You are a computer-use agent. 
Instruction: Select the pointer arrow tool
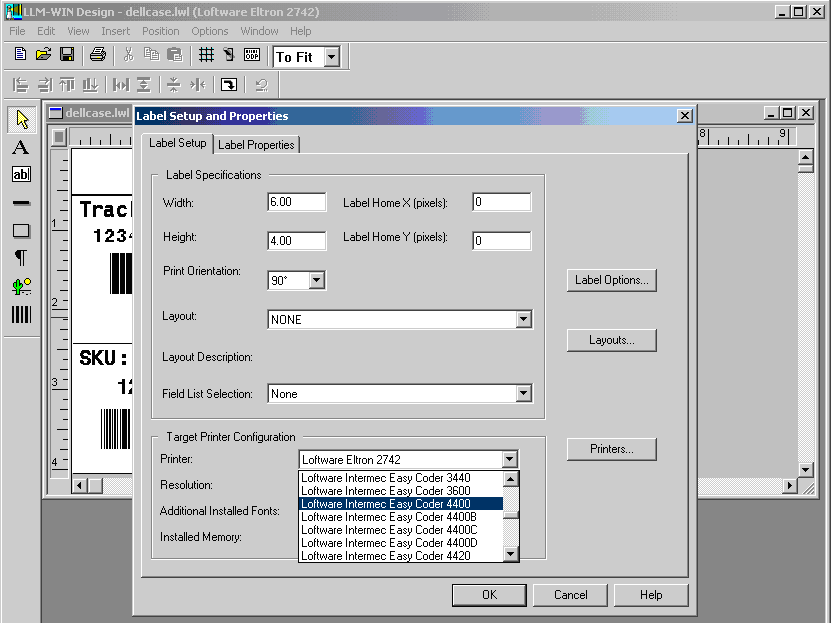(x=21, y=120)
